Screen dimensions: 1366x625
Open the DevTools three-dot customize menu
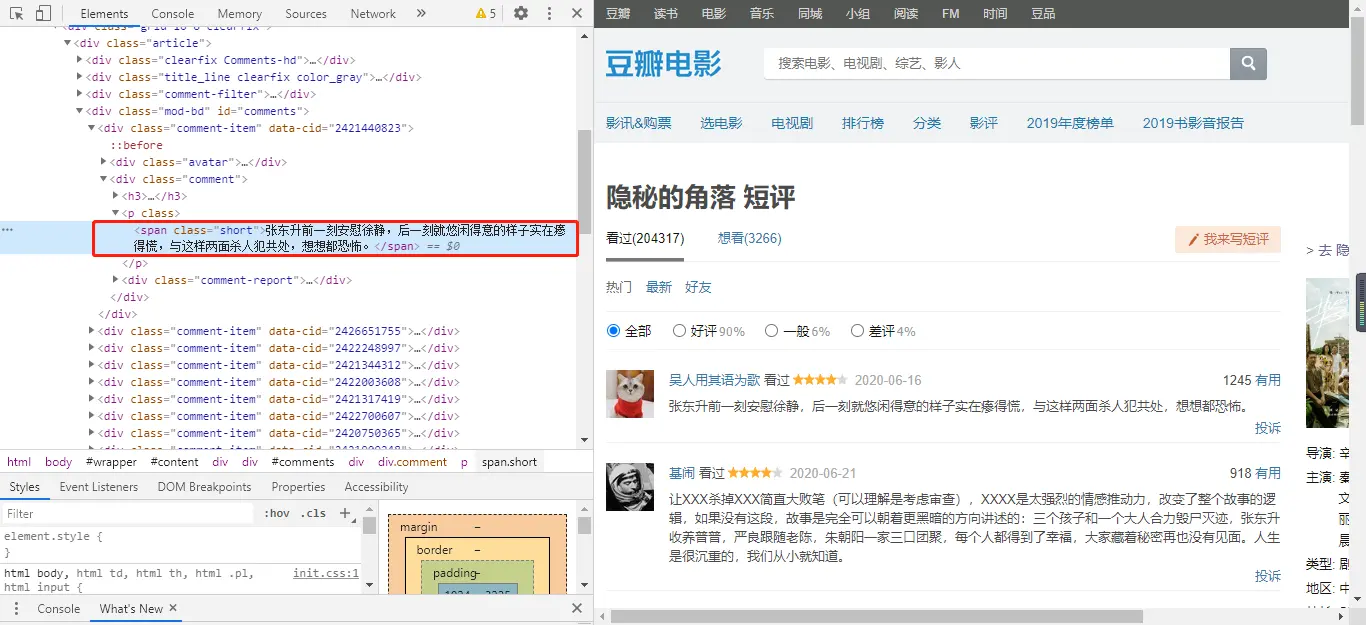549,13
